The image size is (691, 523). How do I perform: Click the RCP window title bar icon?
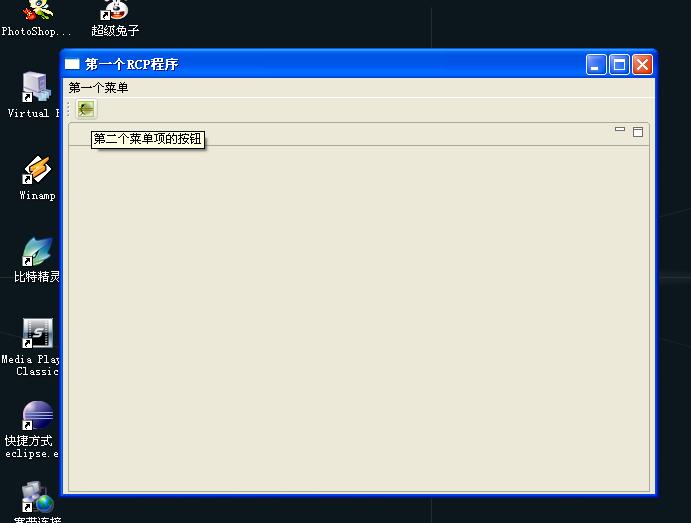pos(72,64)
